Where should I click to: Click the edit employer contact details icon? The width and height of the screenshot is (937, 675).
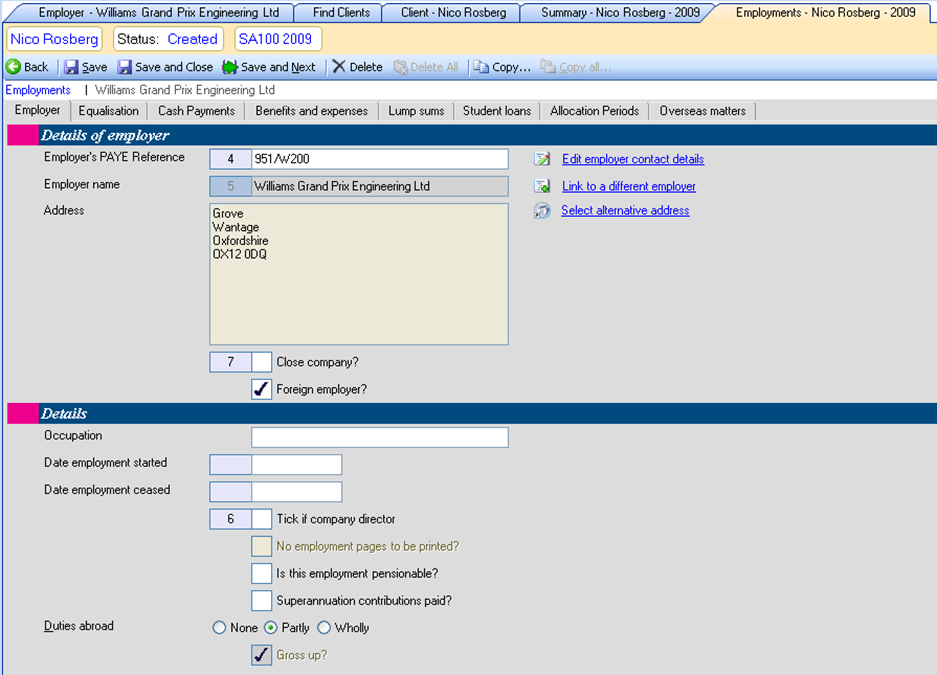(x=542, y=159)
